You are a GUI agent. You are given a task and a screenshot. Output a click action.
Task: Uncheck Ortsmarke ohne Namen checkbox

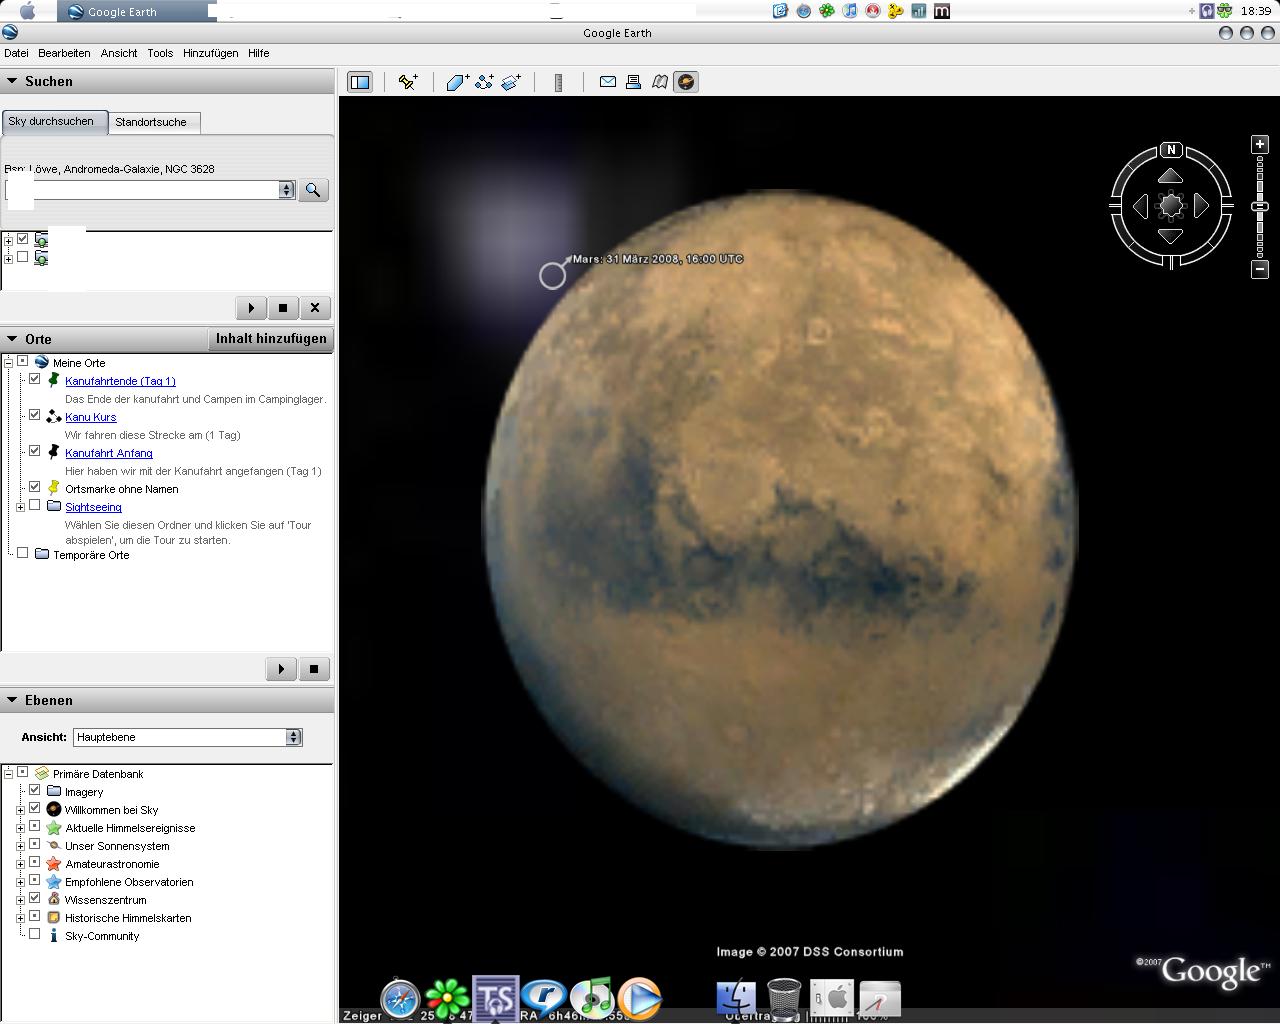pos(35,488)
